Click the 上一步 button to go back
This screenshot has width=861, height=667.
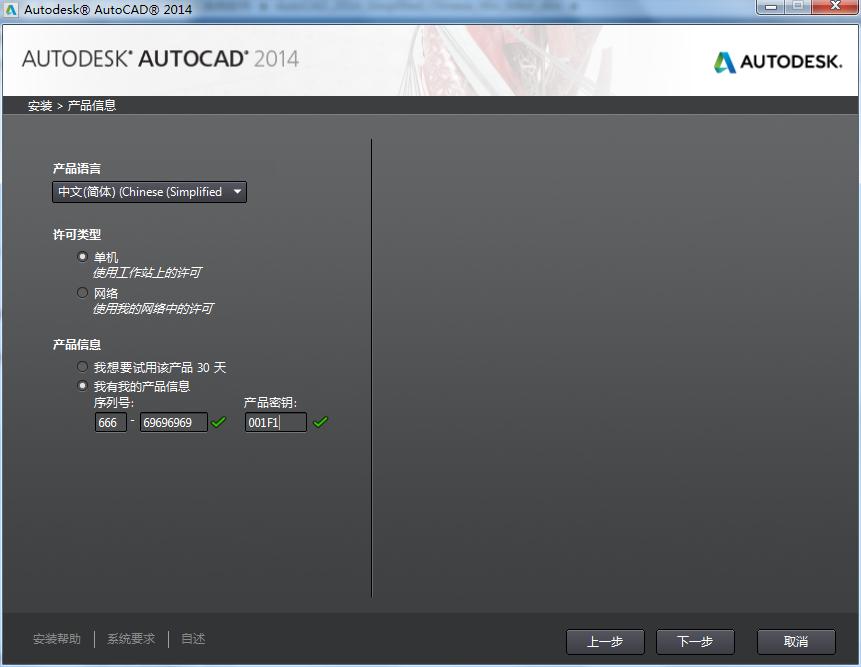pyautogui.click(x=605, y=642)
